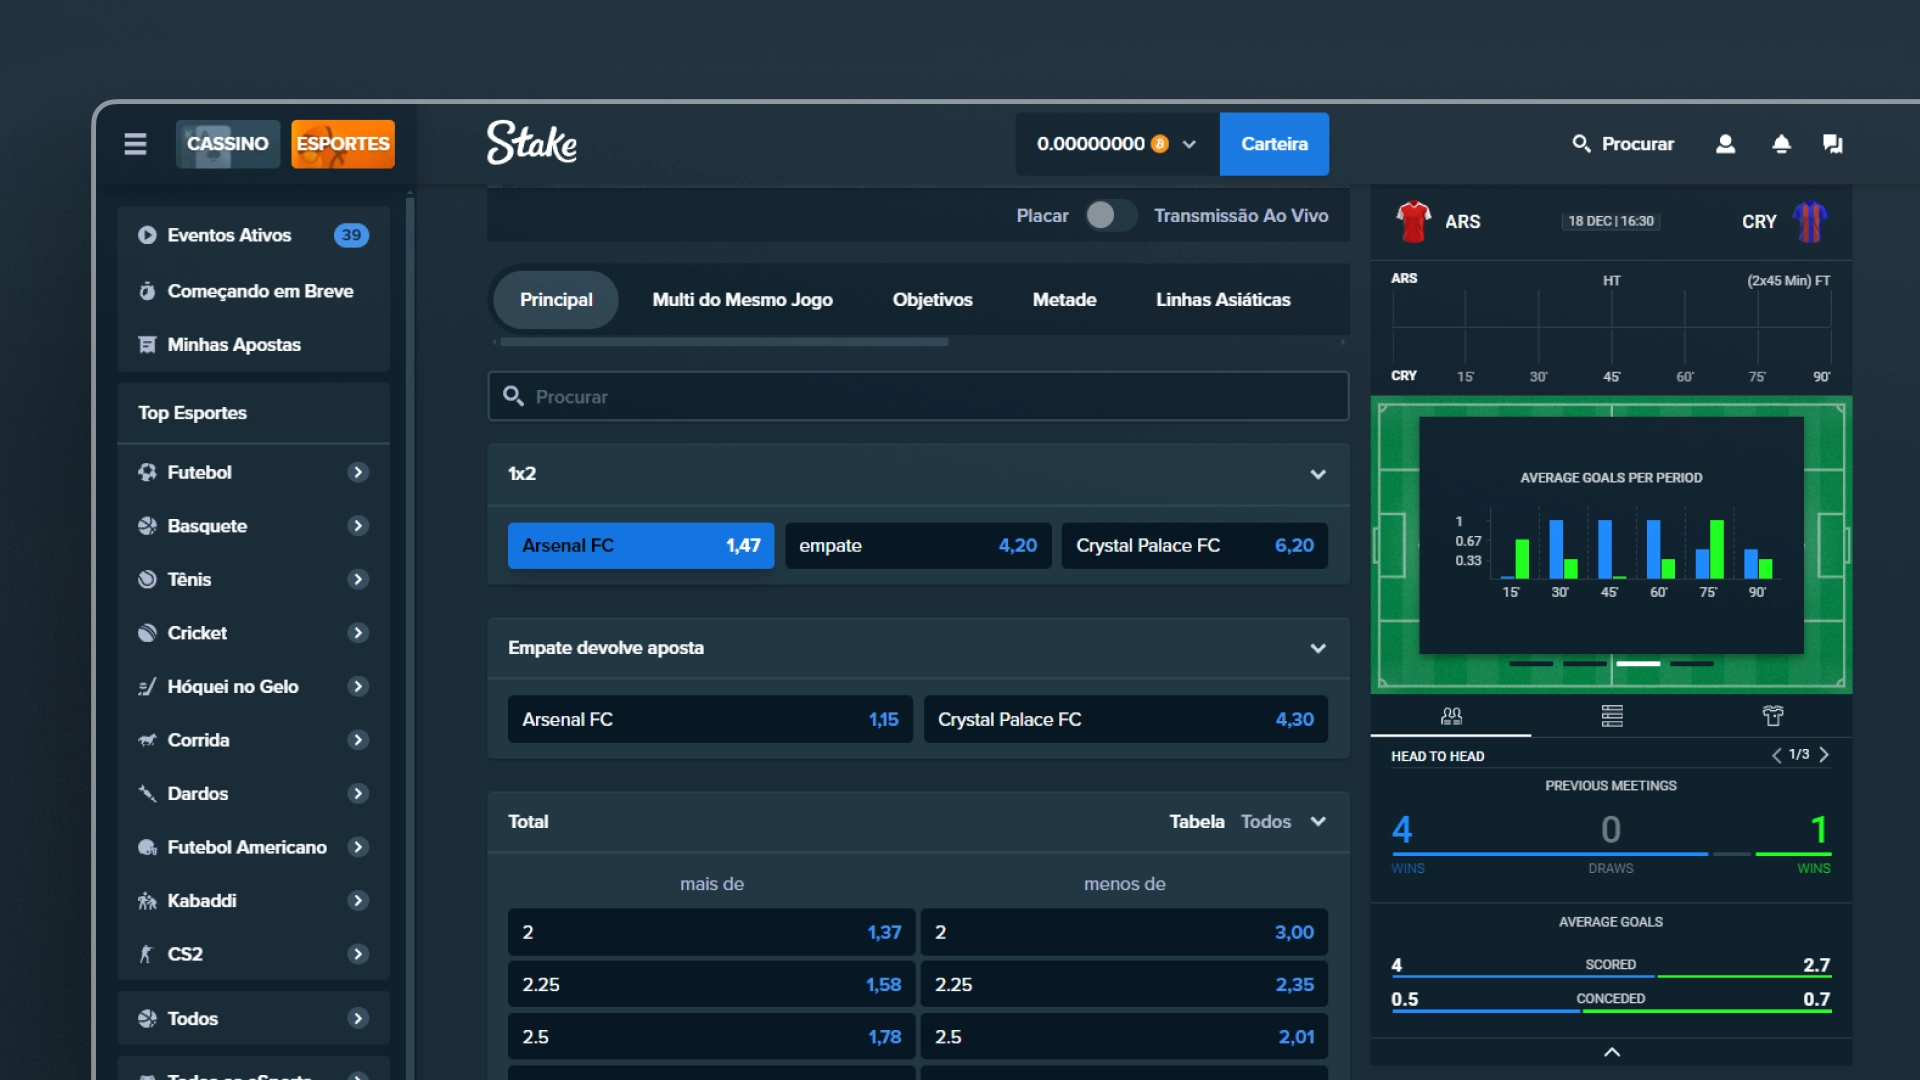
Task: Collapse the match stats widget chevron
Action: pos(1612,1052)
